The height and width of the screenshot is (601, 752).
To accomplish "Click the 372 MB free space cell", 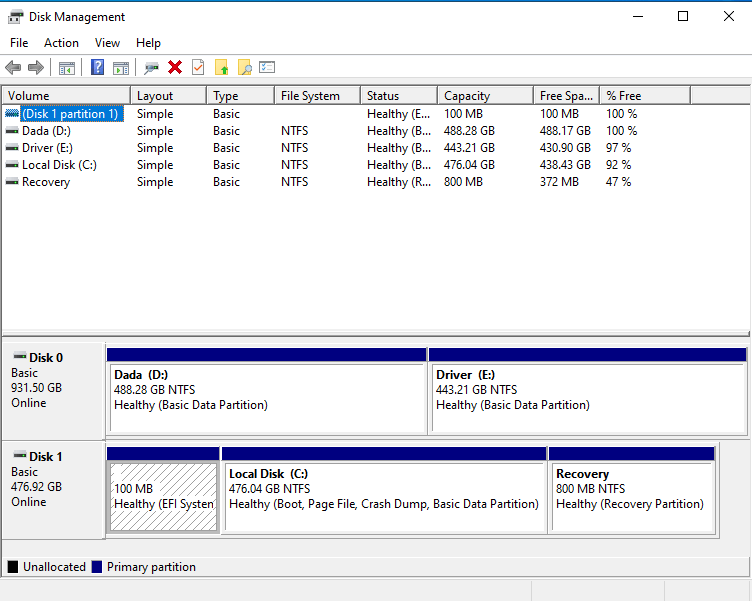I will (x=559, y=182).
